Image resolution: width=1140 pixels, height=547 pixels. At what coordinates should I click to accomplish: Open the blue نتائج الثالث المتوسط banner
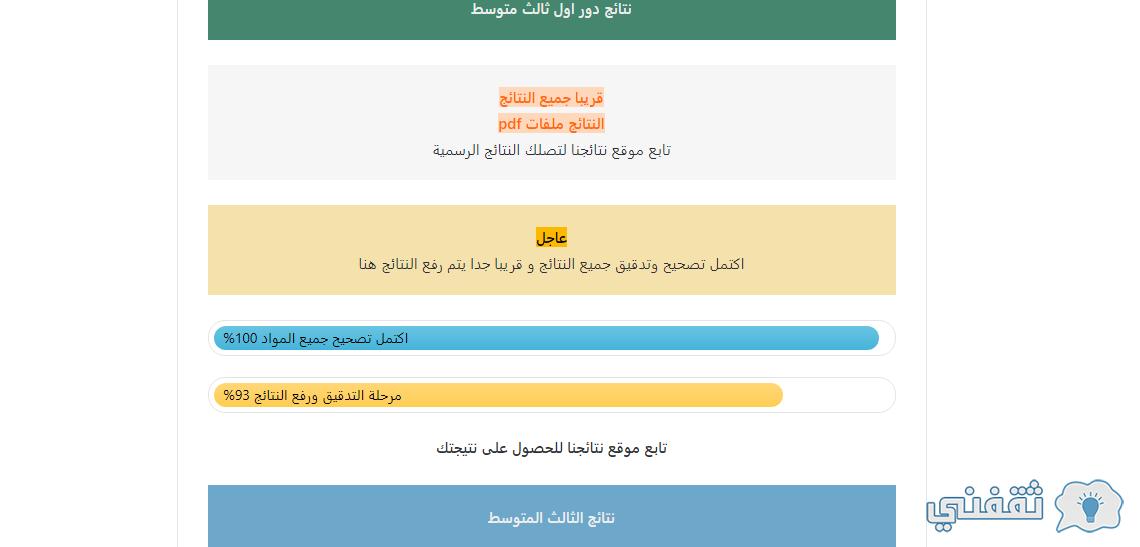point(551,516)
